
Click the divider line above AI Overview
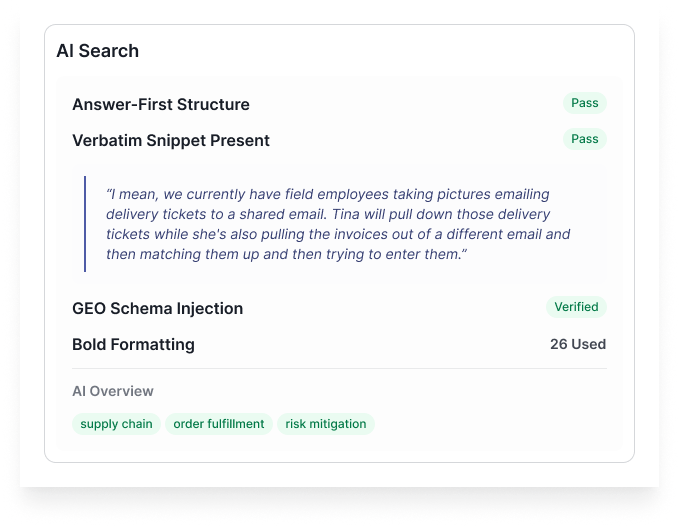(339, 368)
